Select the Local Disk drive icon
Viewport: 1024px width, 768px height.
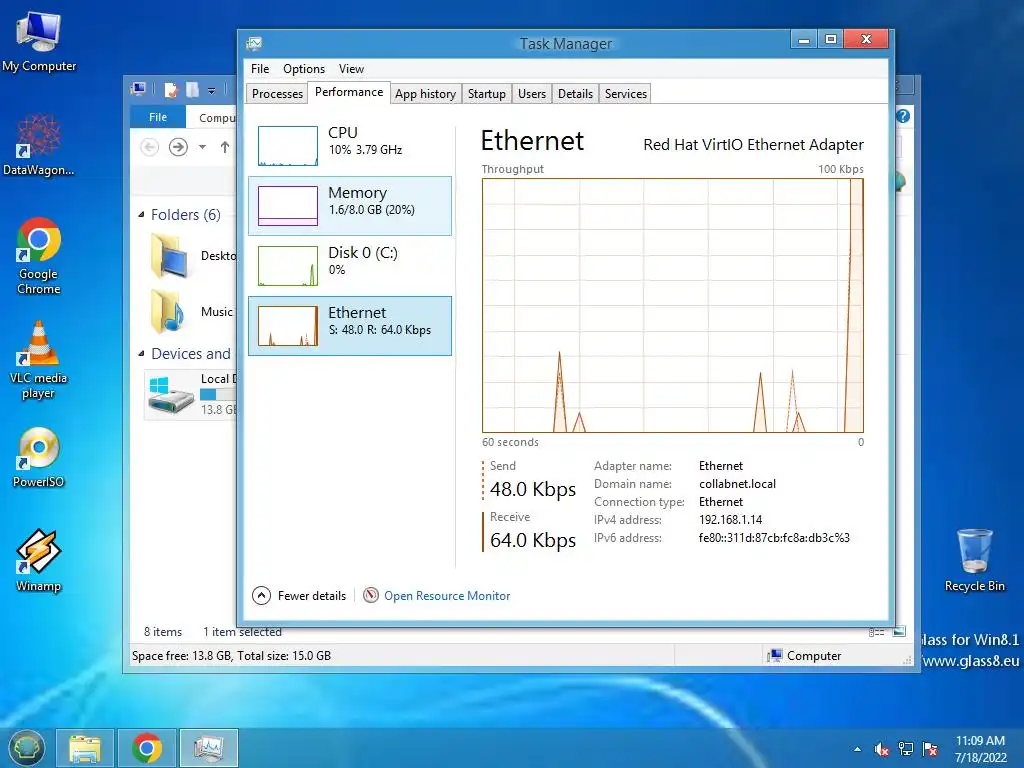[x=171, y=394]
